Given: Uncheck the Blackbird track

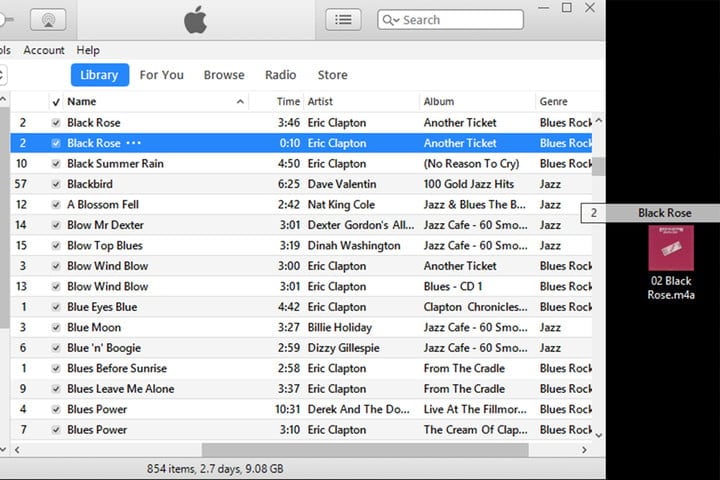Looking at the screenshot, I should [56, 184].
